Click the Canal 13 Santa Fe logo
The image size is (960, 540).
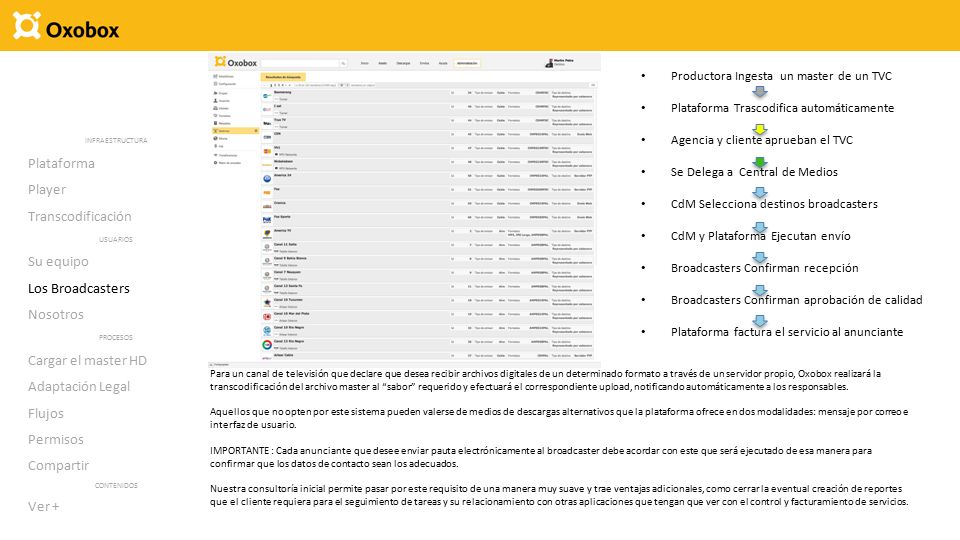[x=267, y=288]
